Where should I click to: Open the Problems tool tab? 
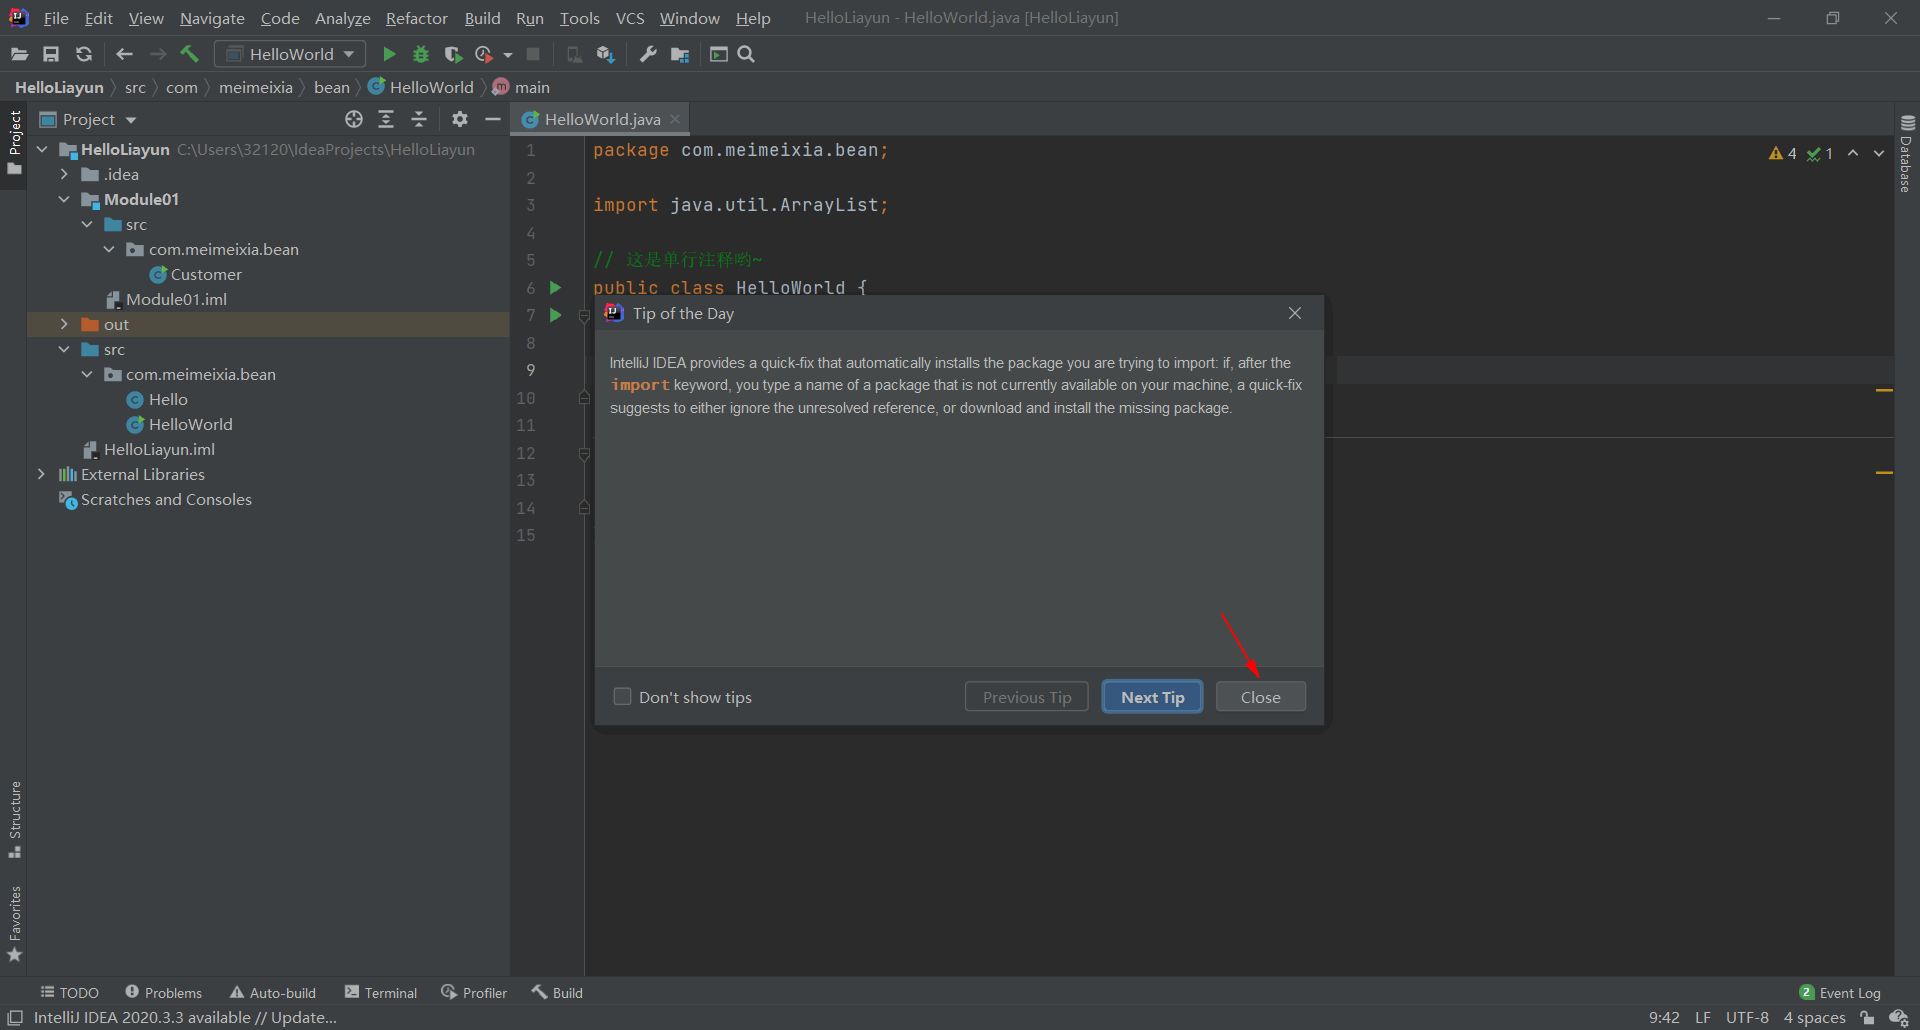click(x=164, y=992)
